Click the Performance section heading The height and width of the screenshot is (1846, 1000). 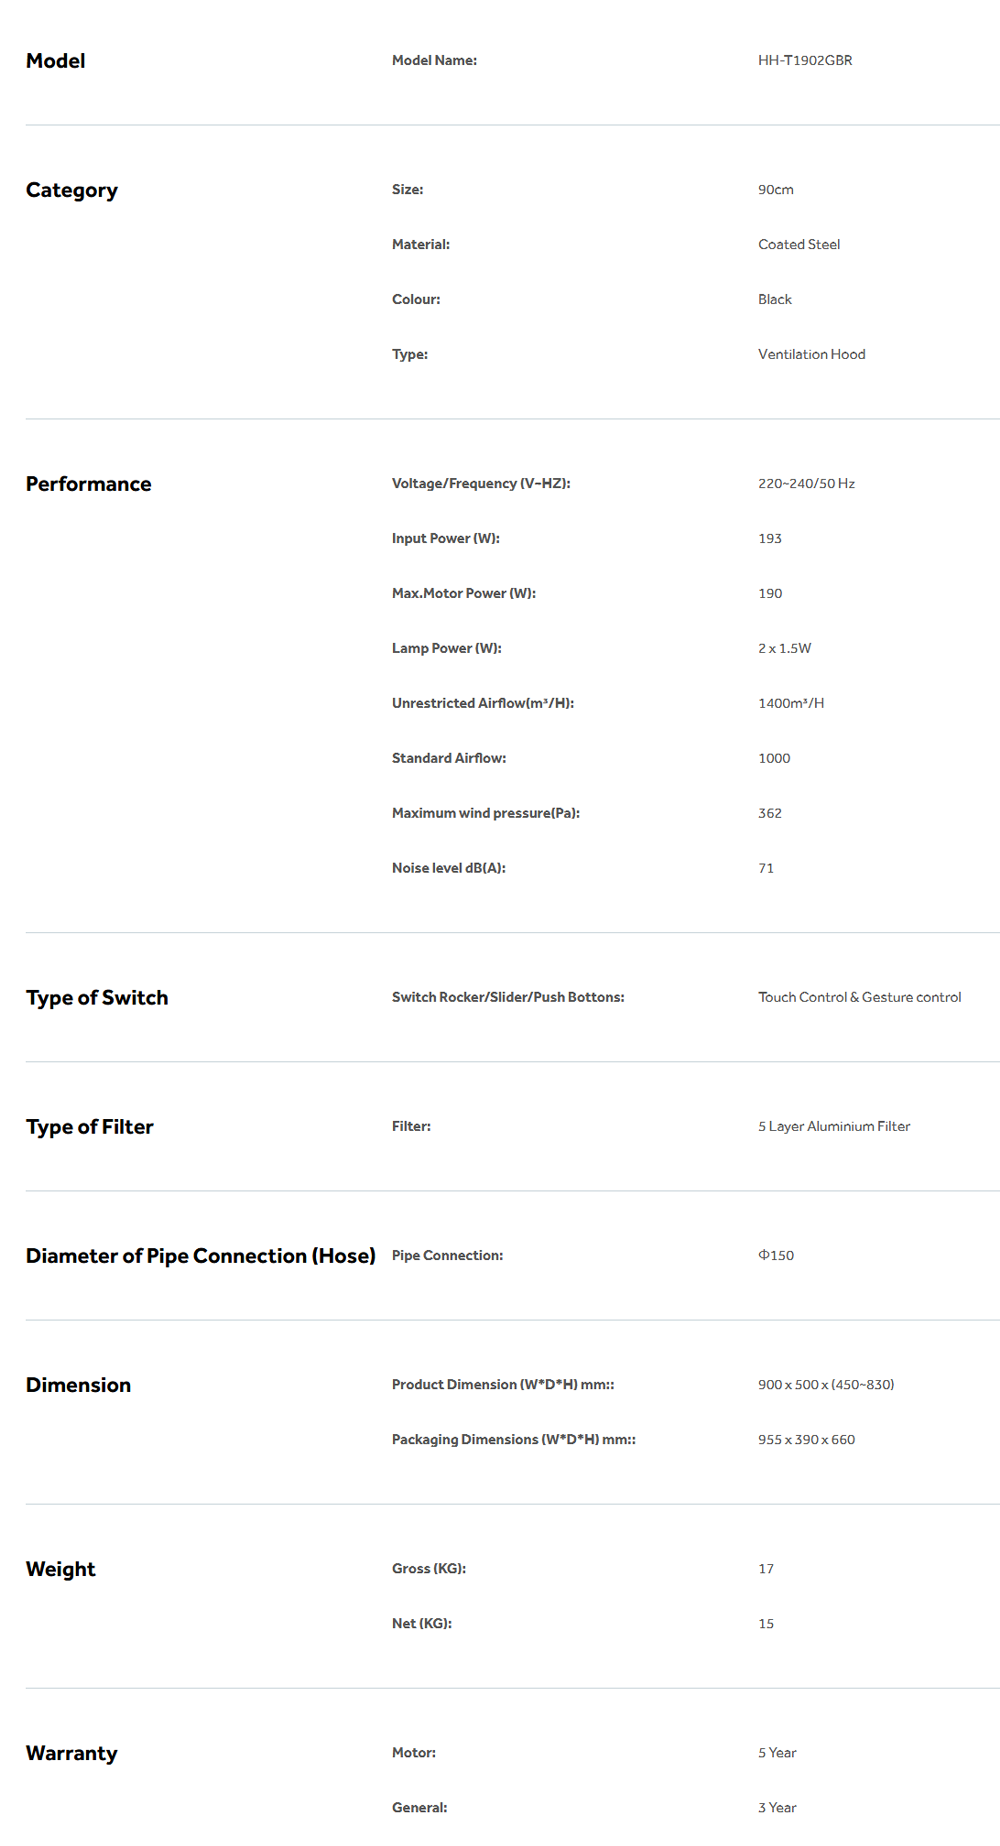click(89, 484)
